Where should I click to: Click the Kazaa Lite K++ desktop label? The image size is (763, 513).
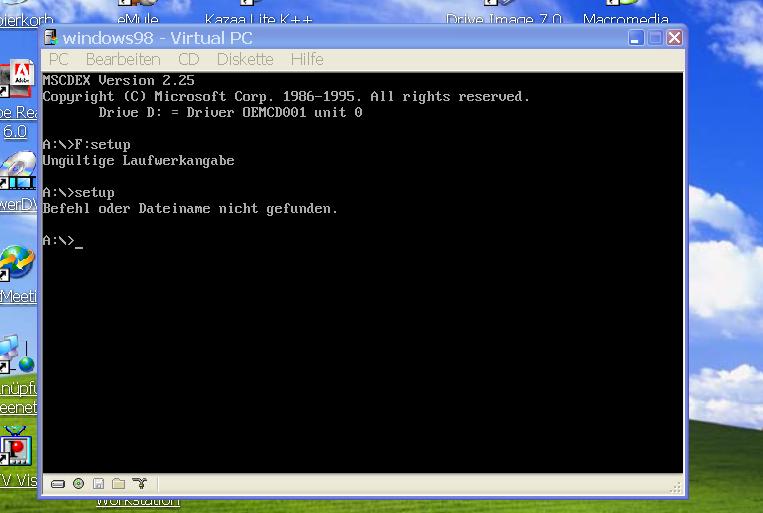[258, 19]
